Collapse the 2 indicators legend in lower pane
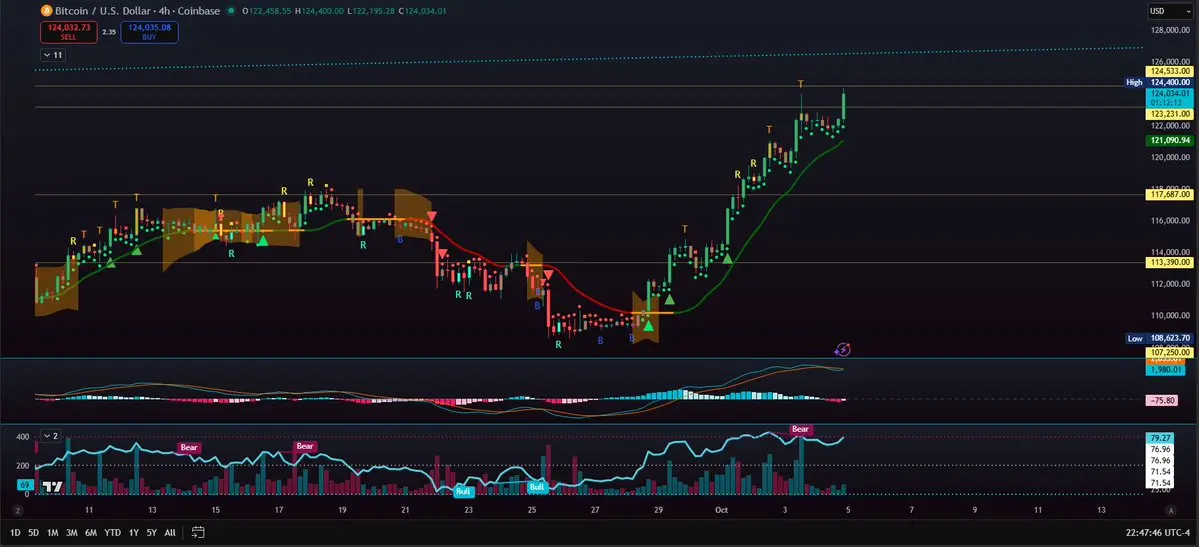 [51, 436]
